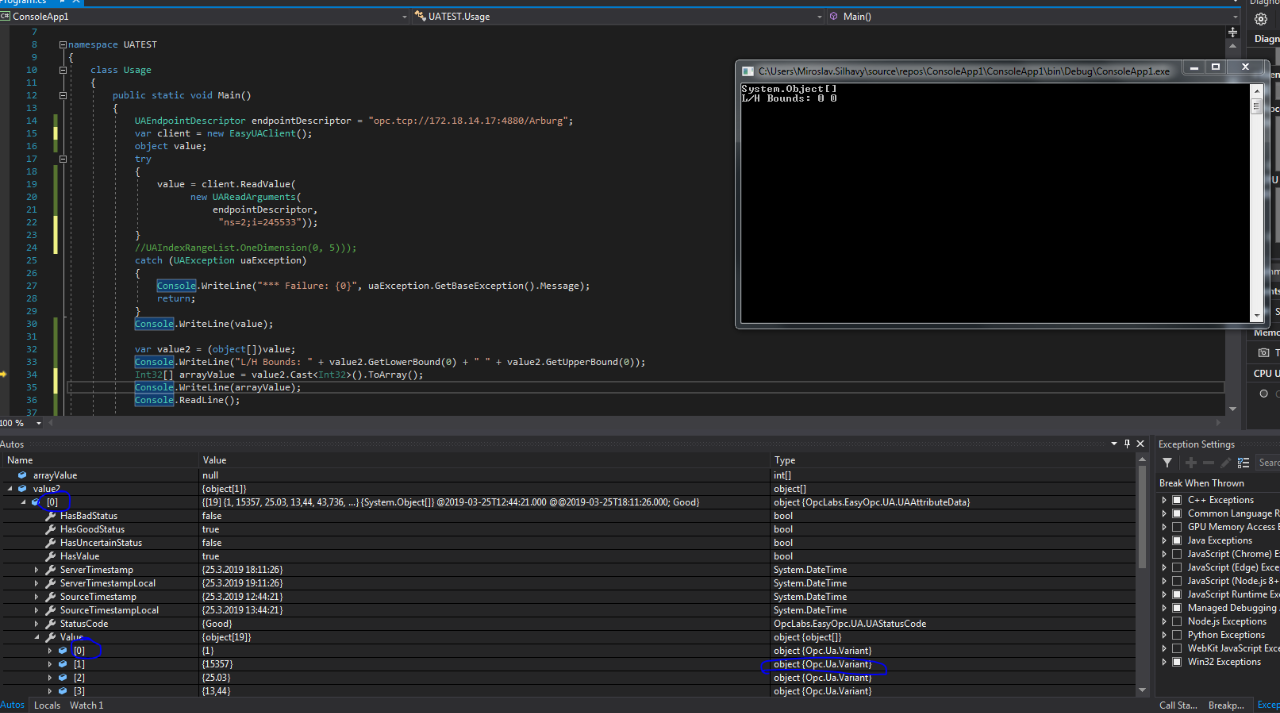
Task: Click the current statement arrow at line 34
Action: click(4, 374)
